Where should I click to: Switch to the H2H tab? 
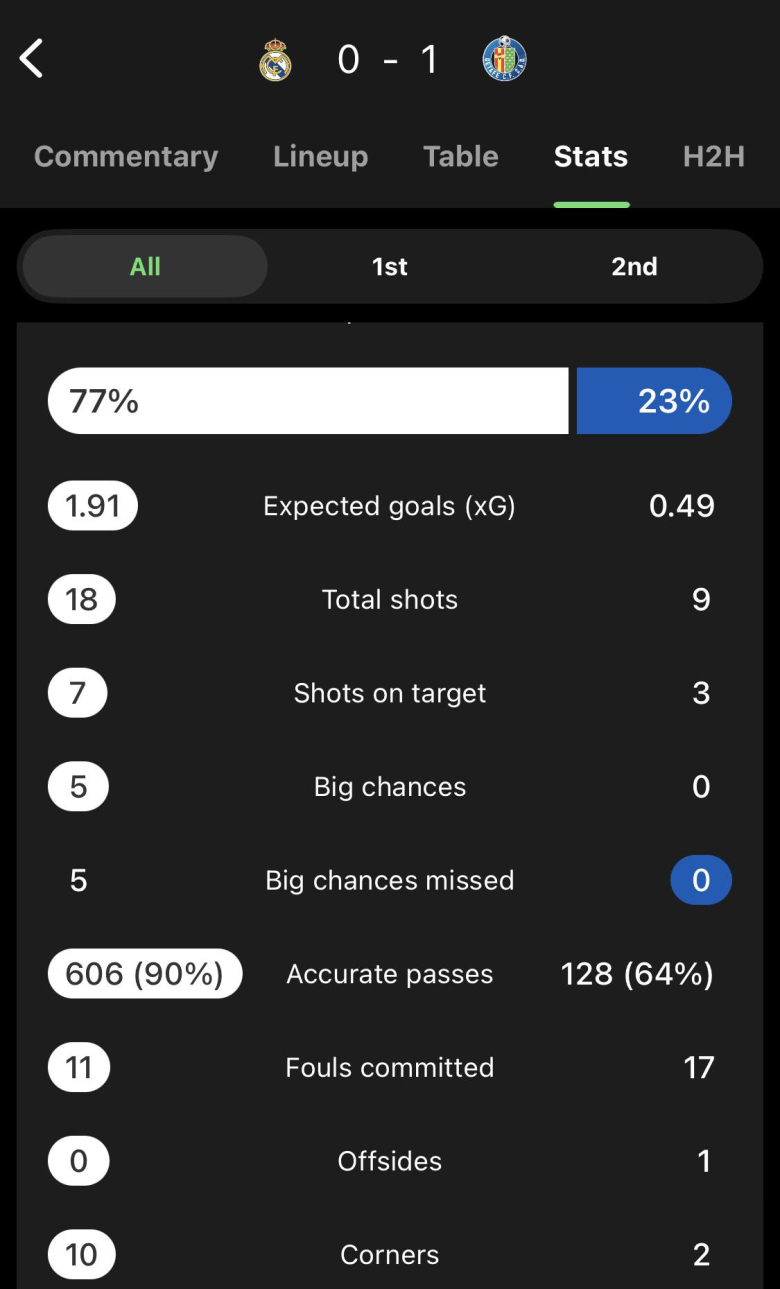[713, 157]
